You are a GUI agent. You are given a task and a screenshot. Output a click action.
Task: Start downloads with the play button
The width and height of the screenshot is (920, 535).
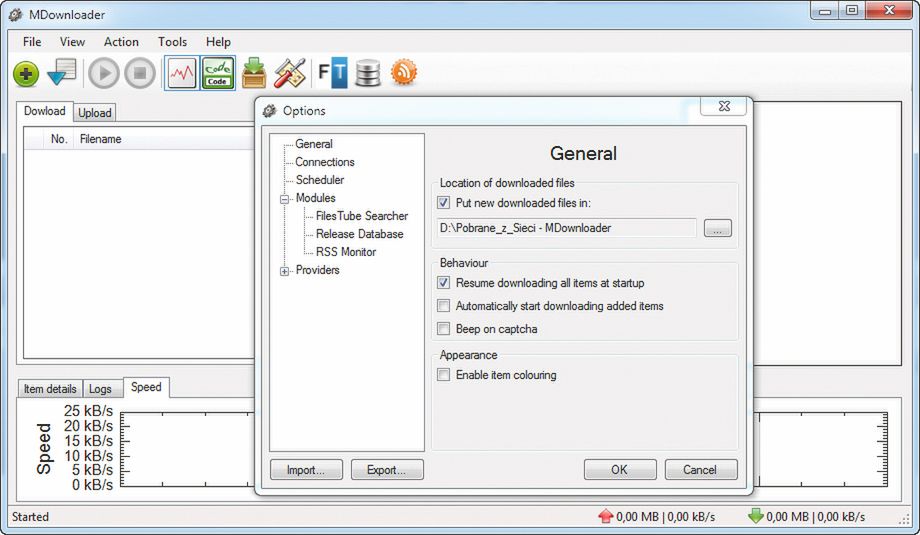104,73
